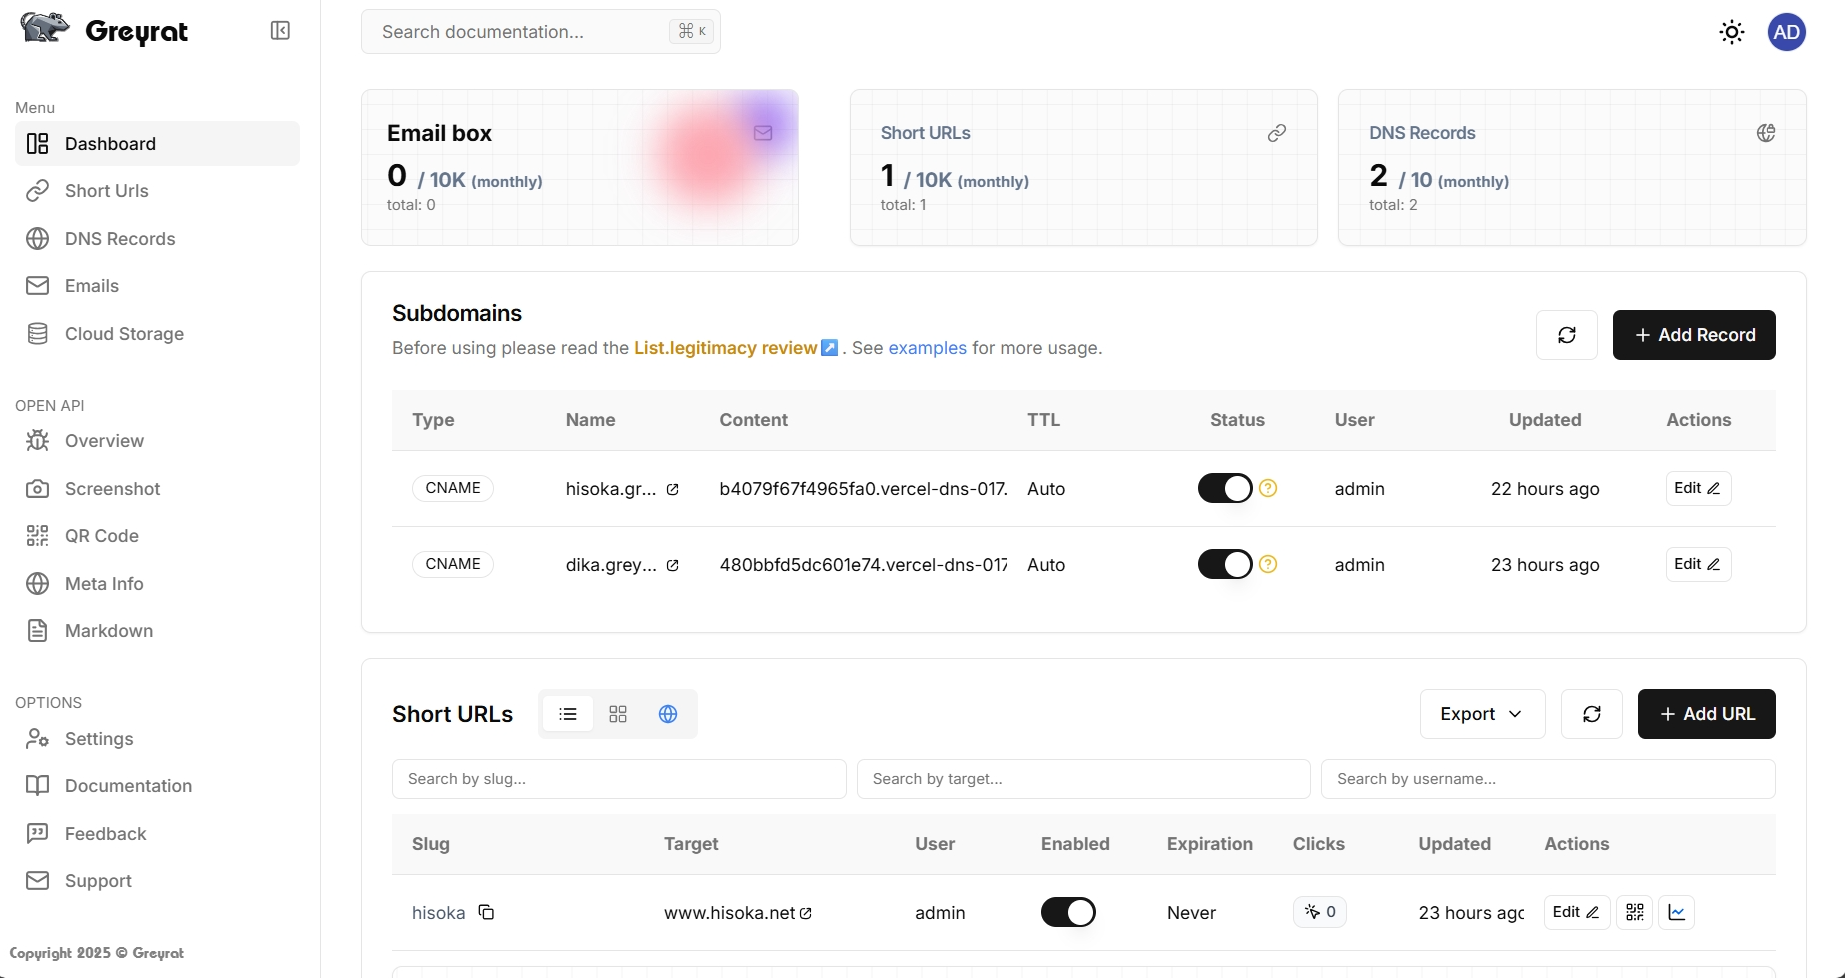Show QR code for hisoka short URL
The image size is (1845, 978).
pyautogui.click(x=1634, y=912)
